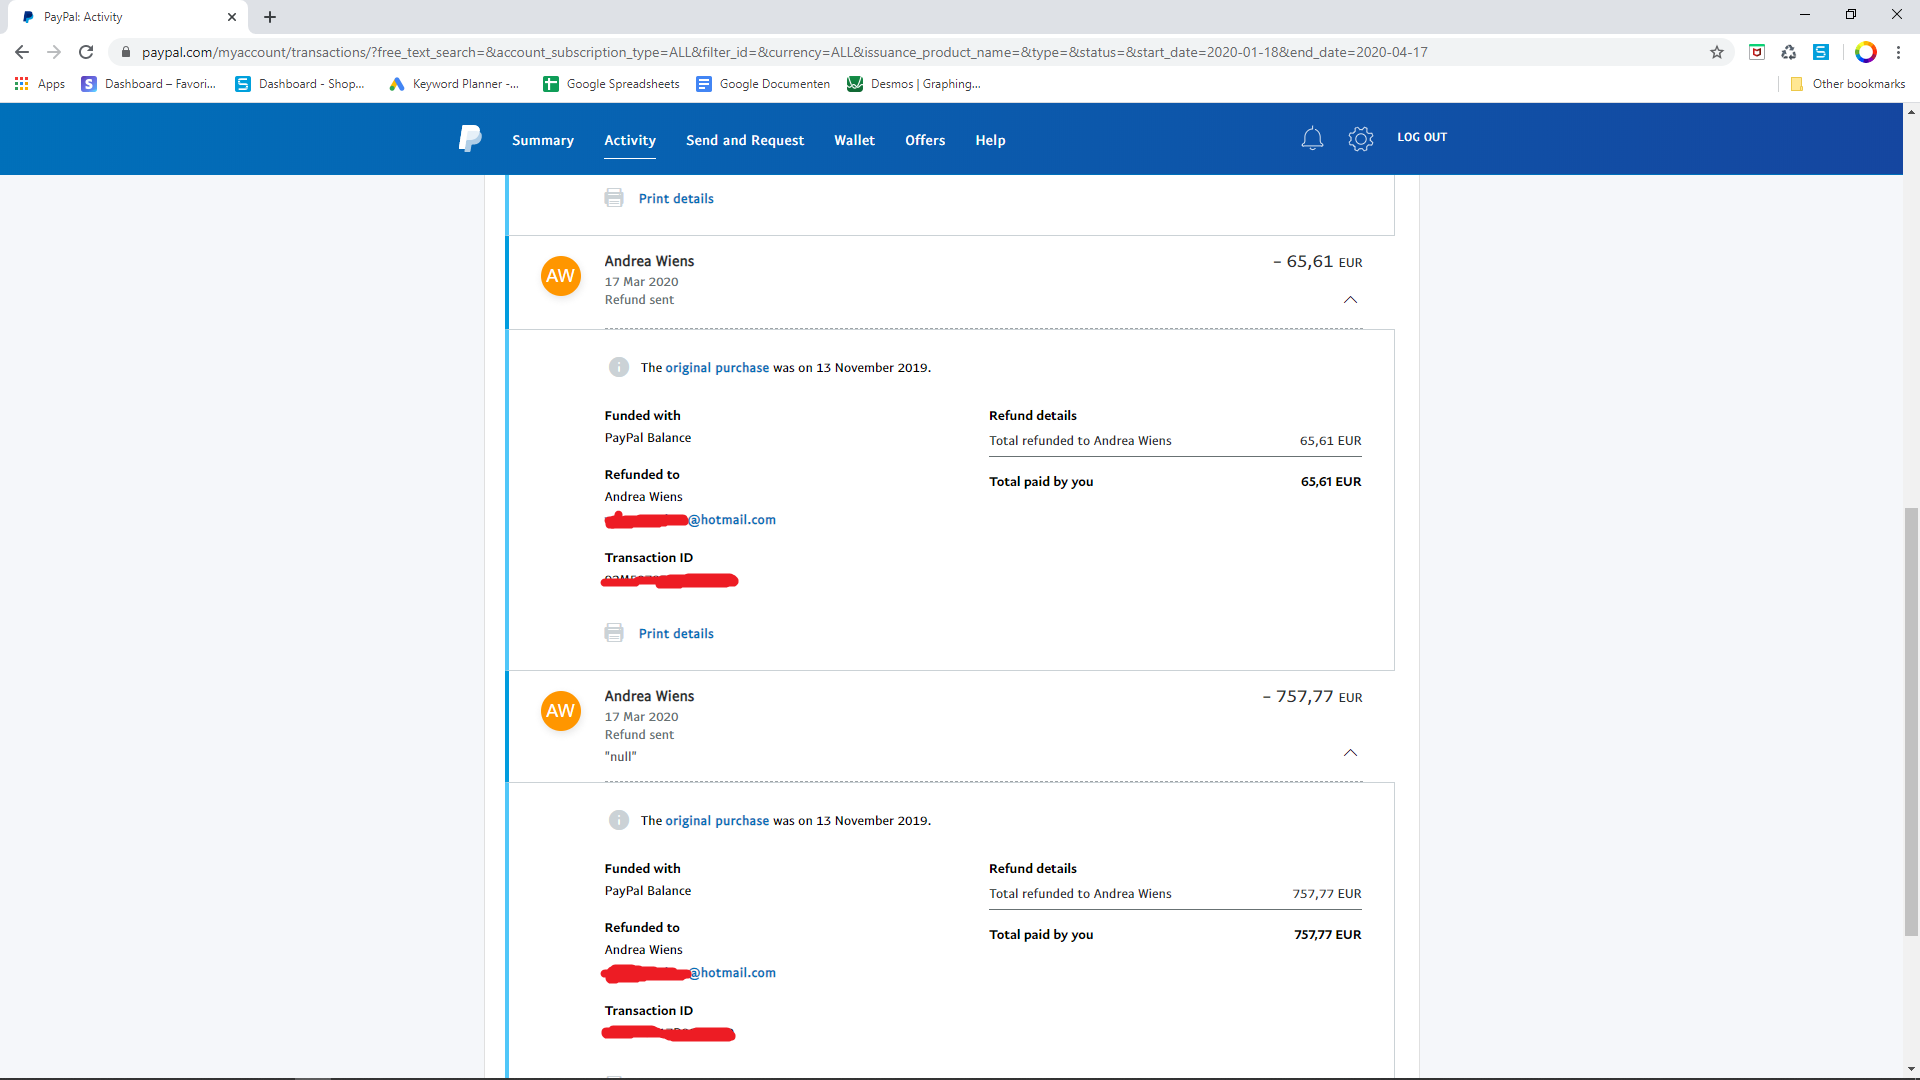Reload the page with the refresh icon
This screenshot has height=1080, width=1920.
click(86, 52)
